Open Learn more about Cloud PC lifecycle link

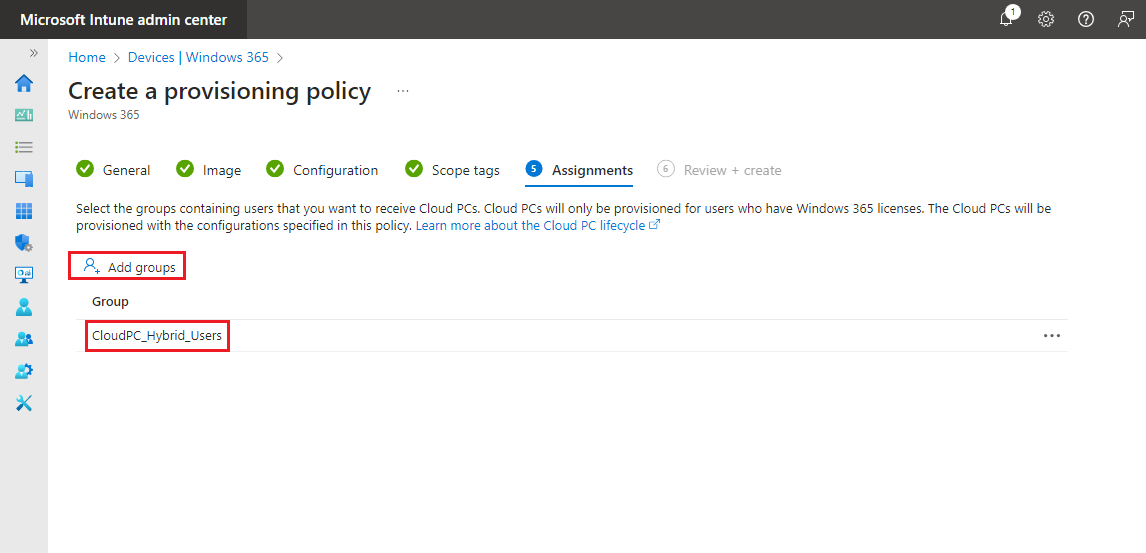click(x=538, y=226)
